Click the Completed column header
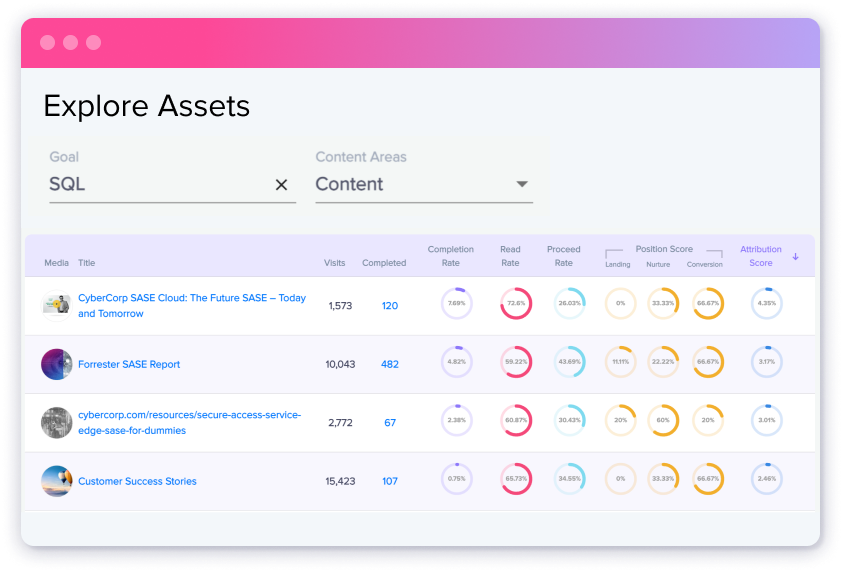Viewport: 843px width, 572px height. pyautogui.click(x=384, y=263)
